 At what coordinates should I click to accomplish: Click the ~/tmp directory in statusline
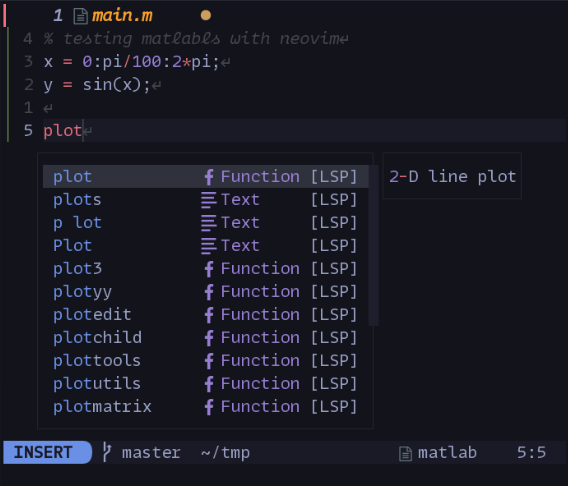click(x=225, y=453)
